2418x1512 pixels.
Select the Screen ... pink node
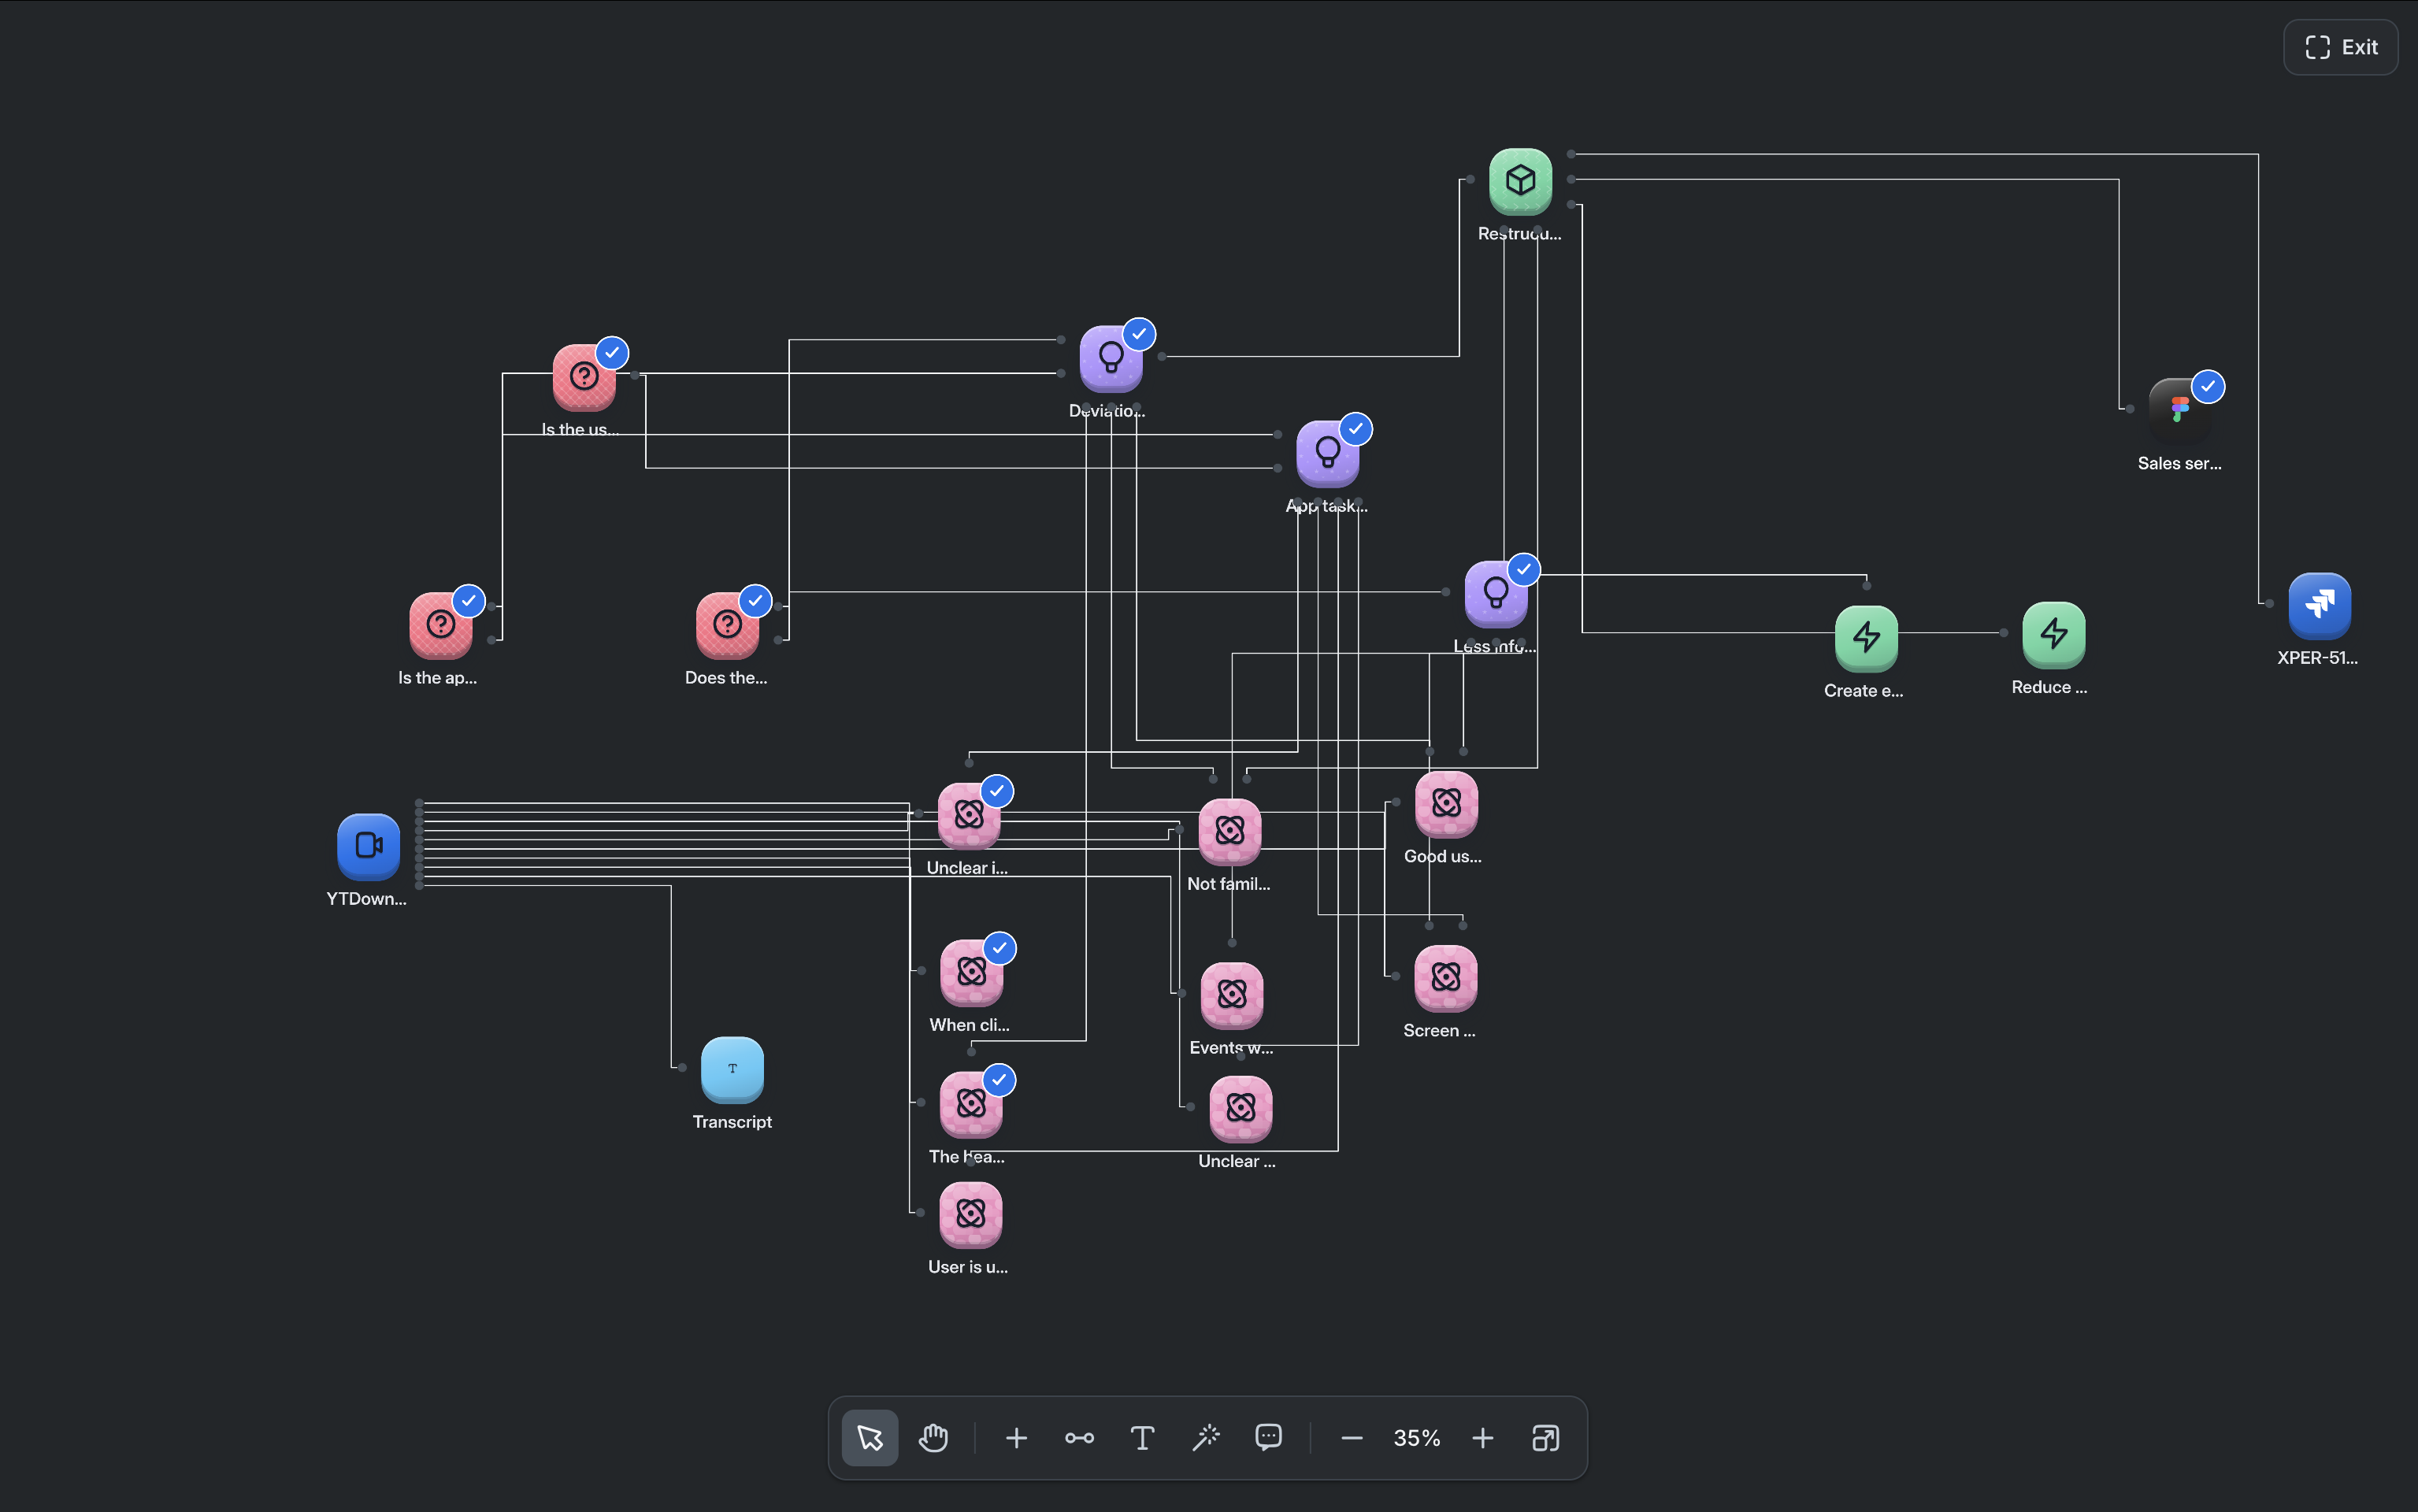pyautogui.click(x=1446, y=978)
